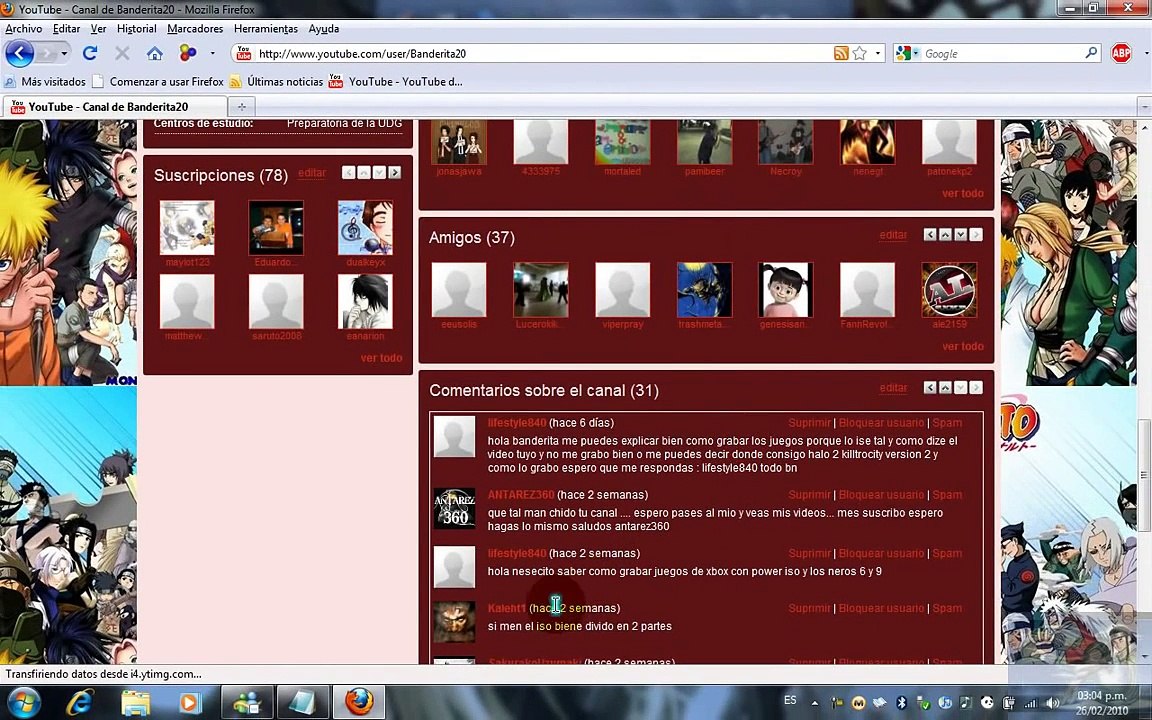This screenshot has height=720, width=1152.
Task: Mark Kaleht1's comment as Spam
Action: click(947, 608)
